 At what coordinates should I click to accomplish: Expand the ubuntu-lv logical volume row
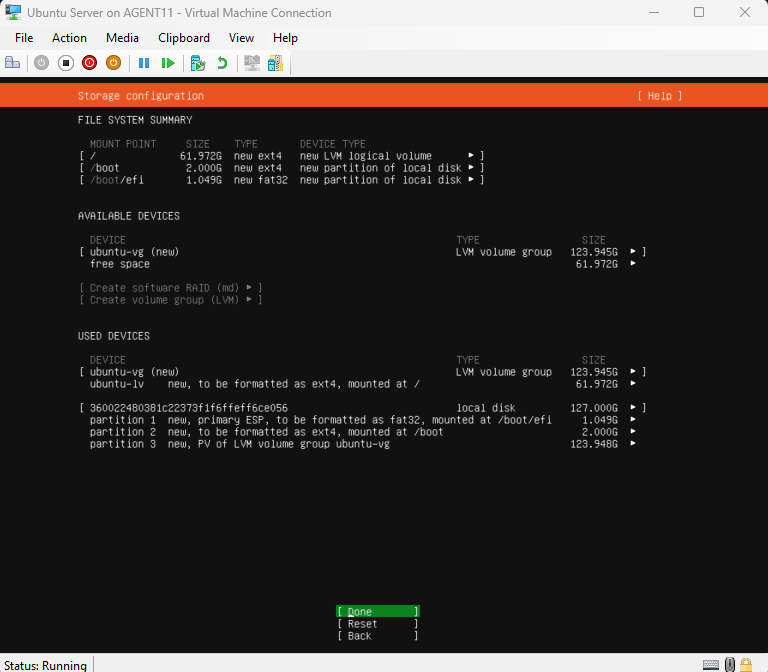click(634, 384)
